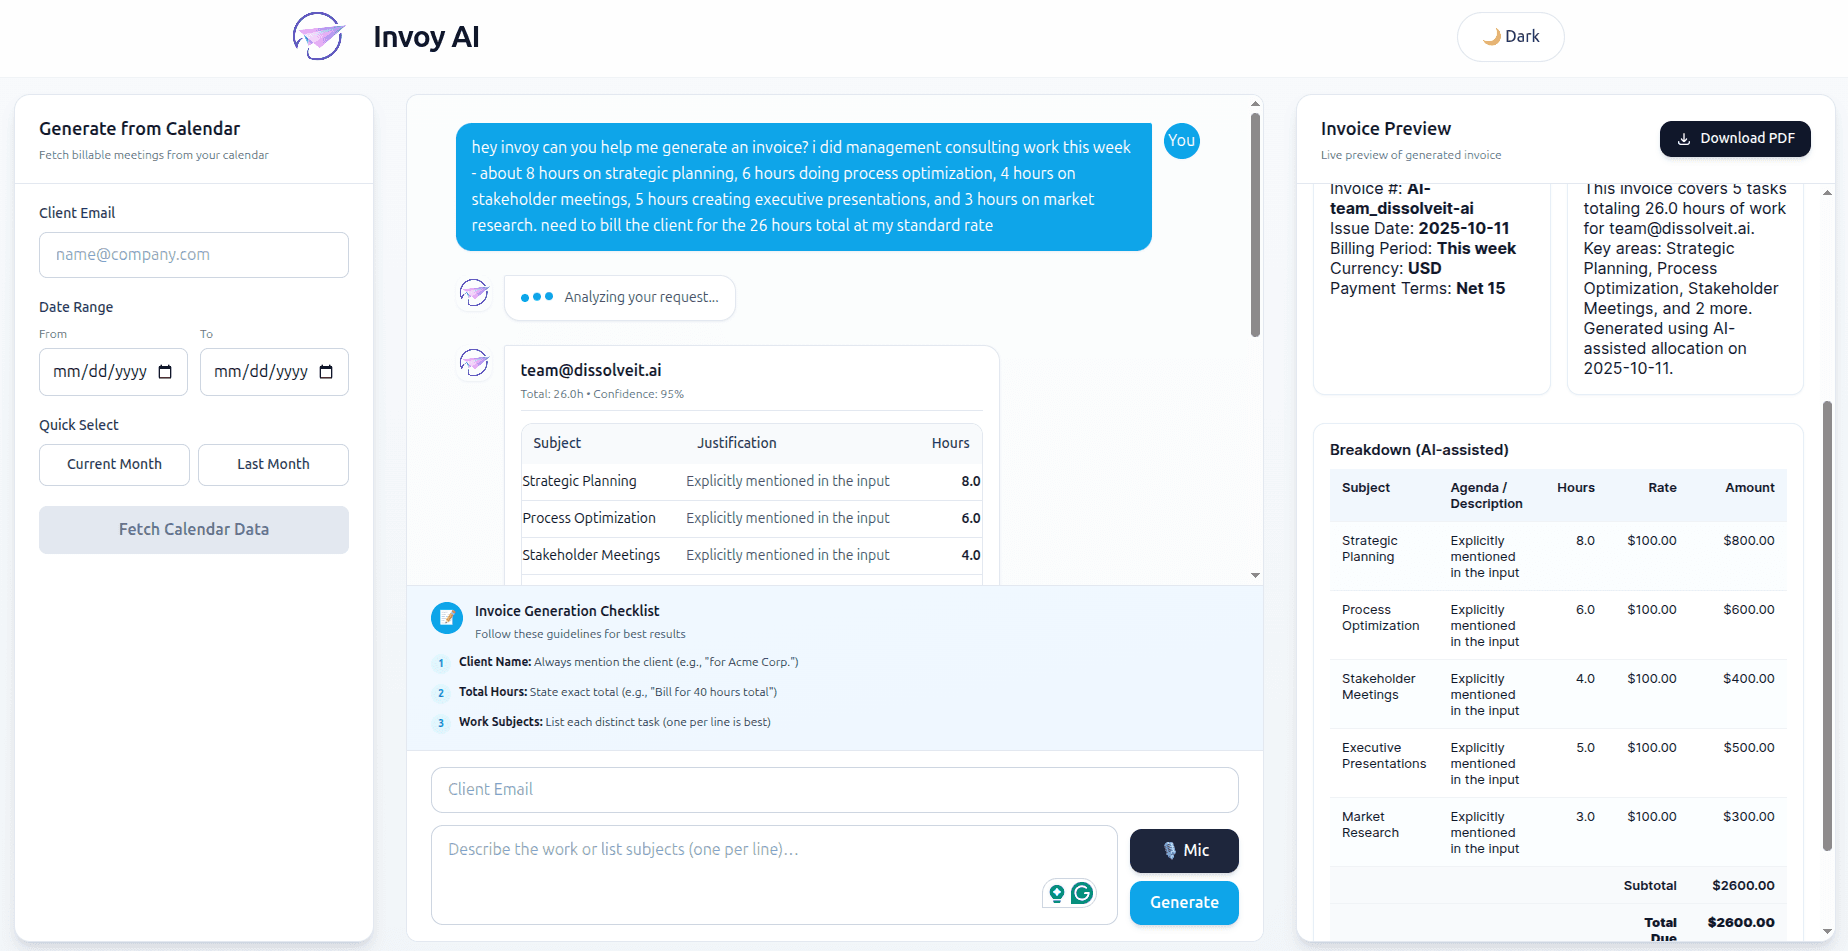Click the Generate button
The image size is (1848, 951).
(x=1184, y=903)
